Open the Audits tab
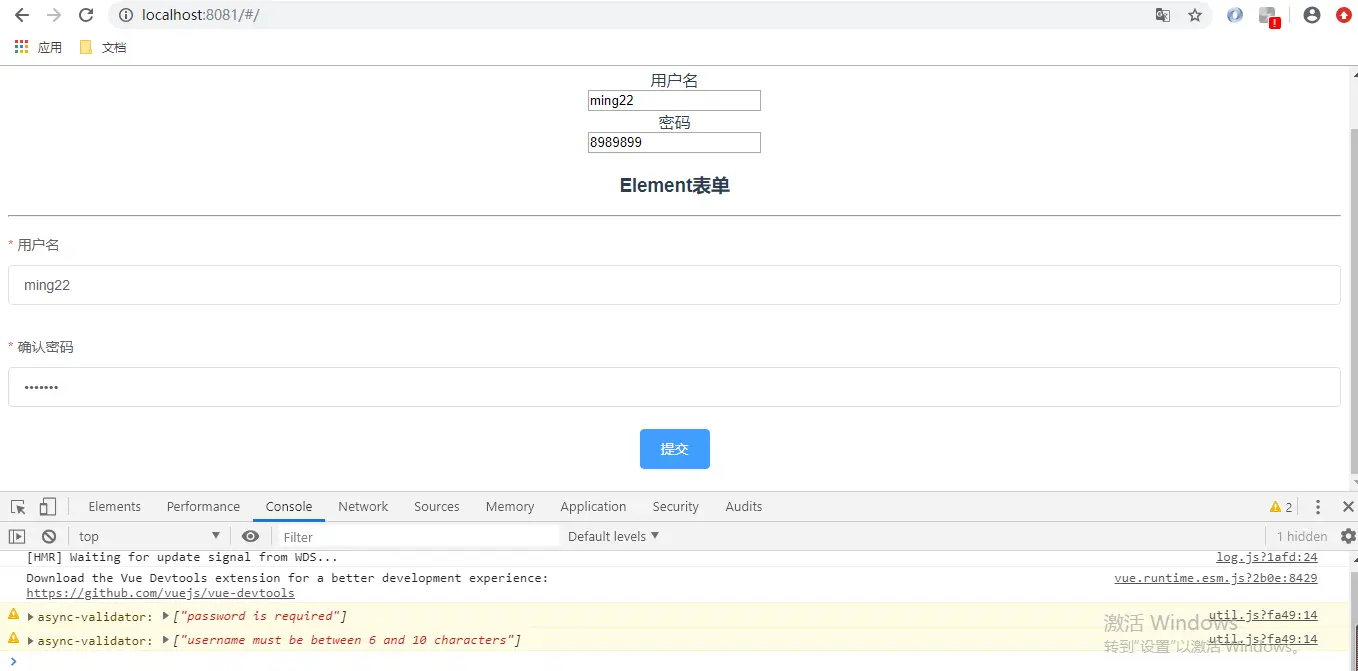 click(744, 507)
